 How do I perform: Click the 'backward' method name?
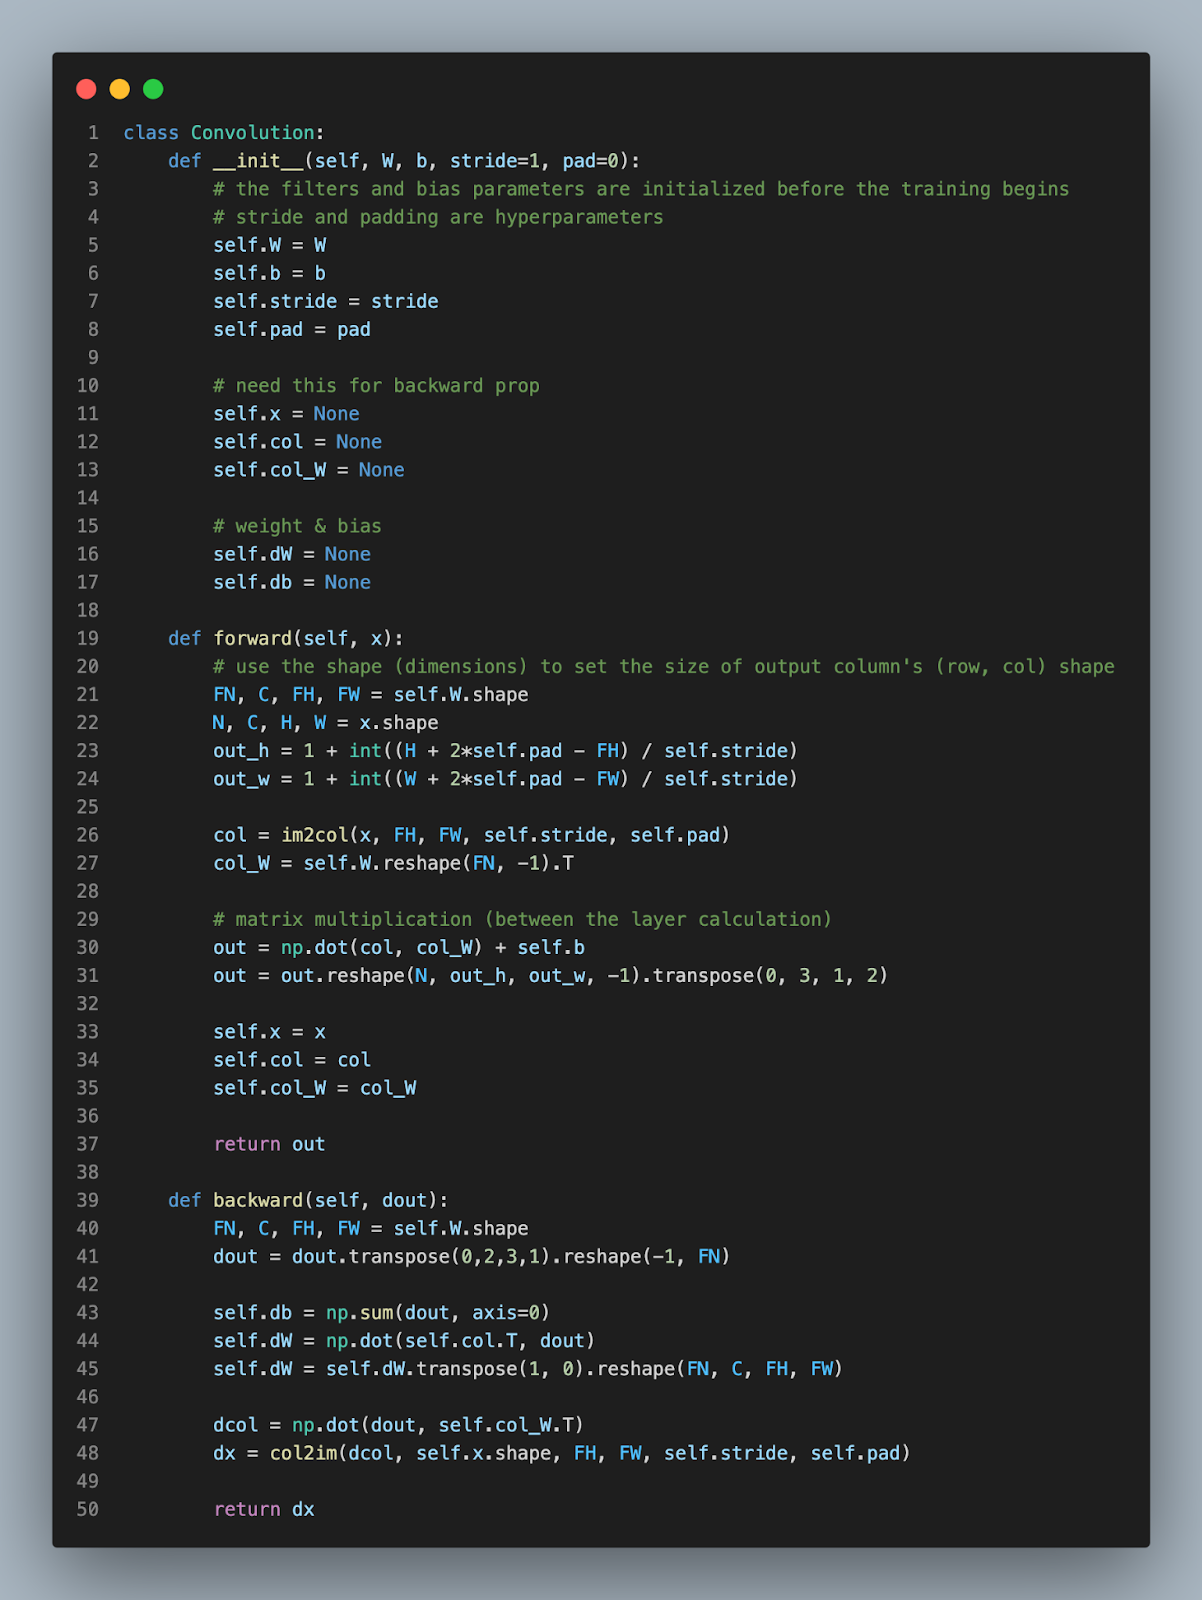coord(258,1200)
